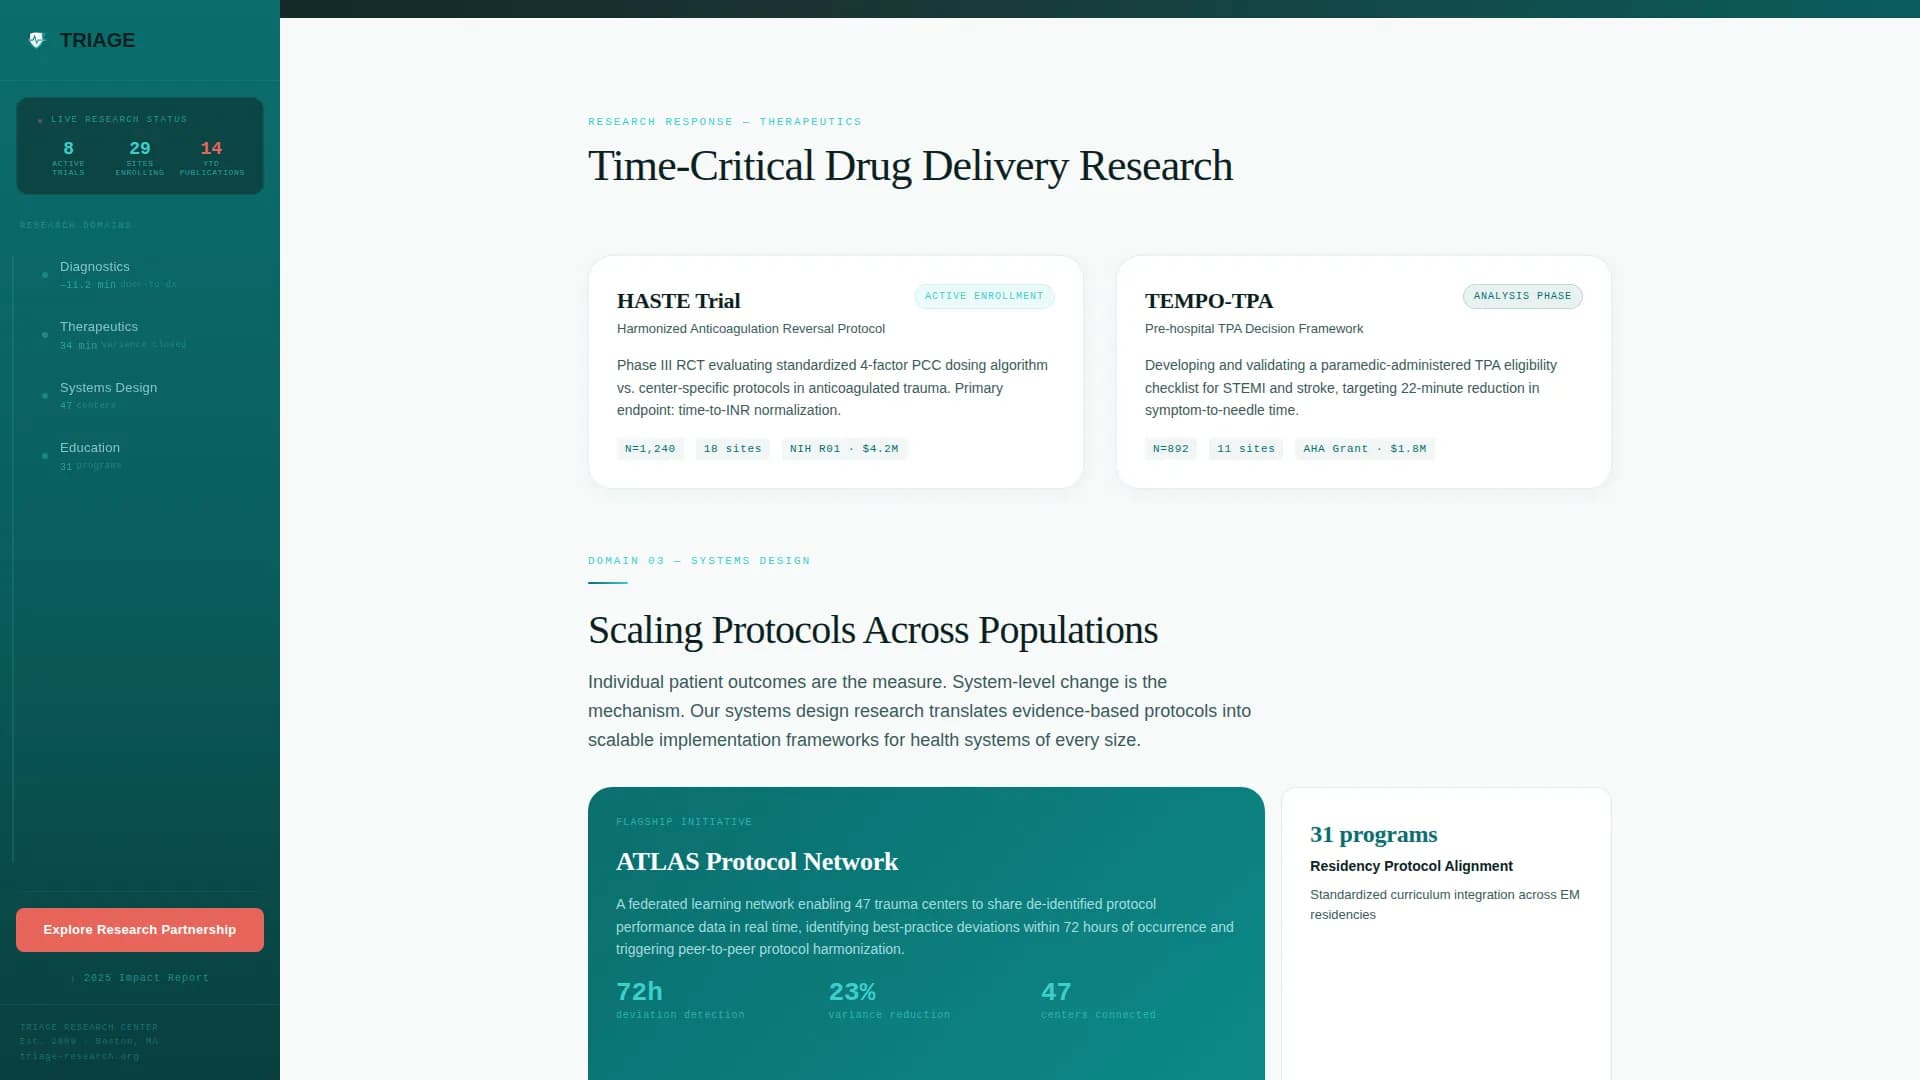
Task: Click Time-Critical Drug Delivery Research heading
Action: coord(910,166)
